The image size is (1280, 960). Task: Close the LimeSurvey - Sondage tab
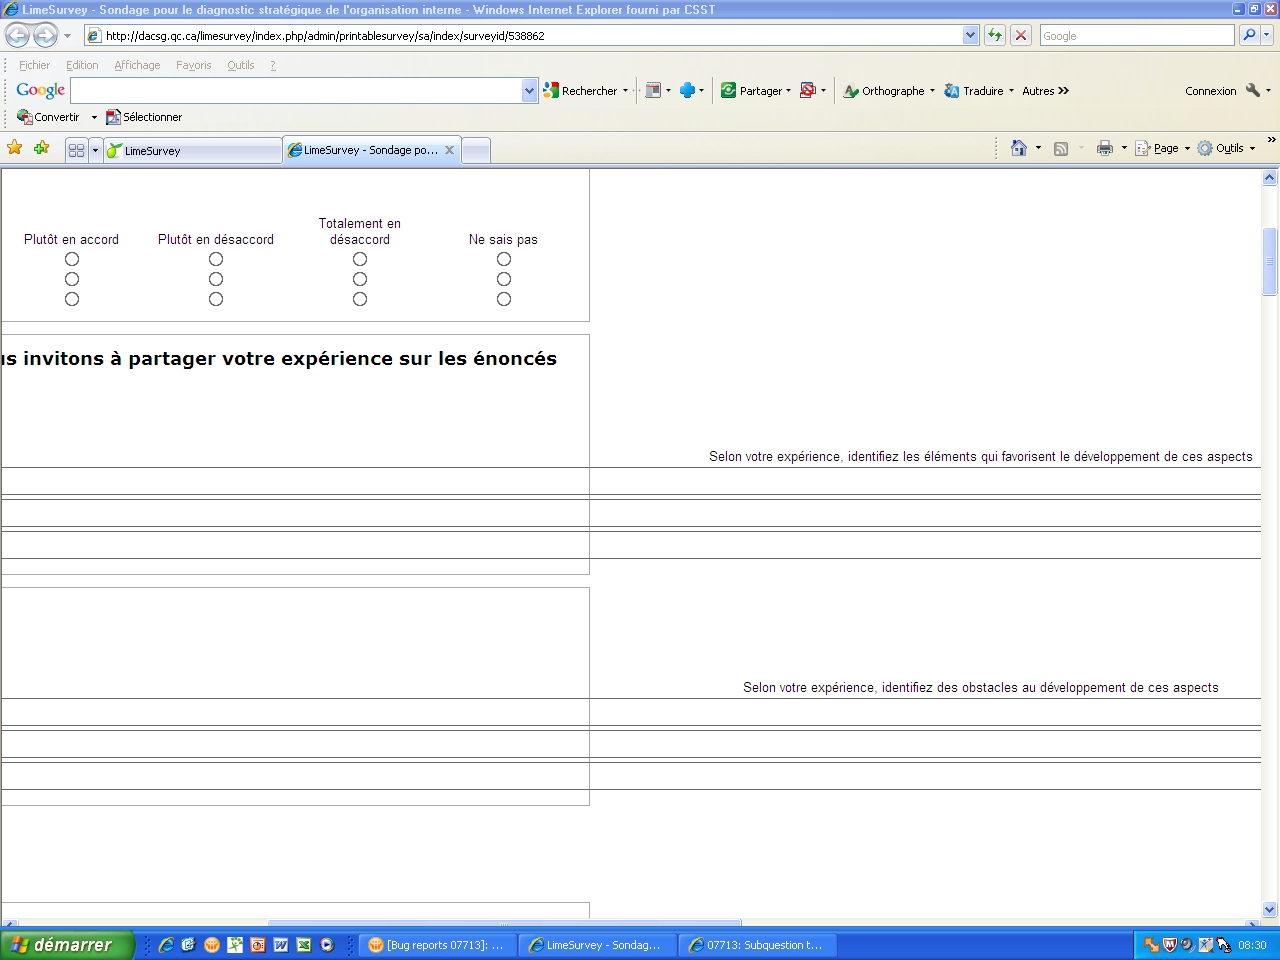click(x=450, y=150)
